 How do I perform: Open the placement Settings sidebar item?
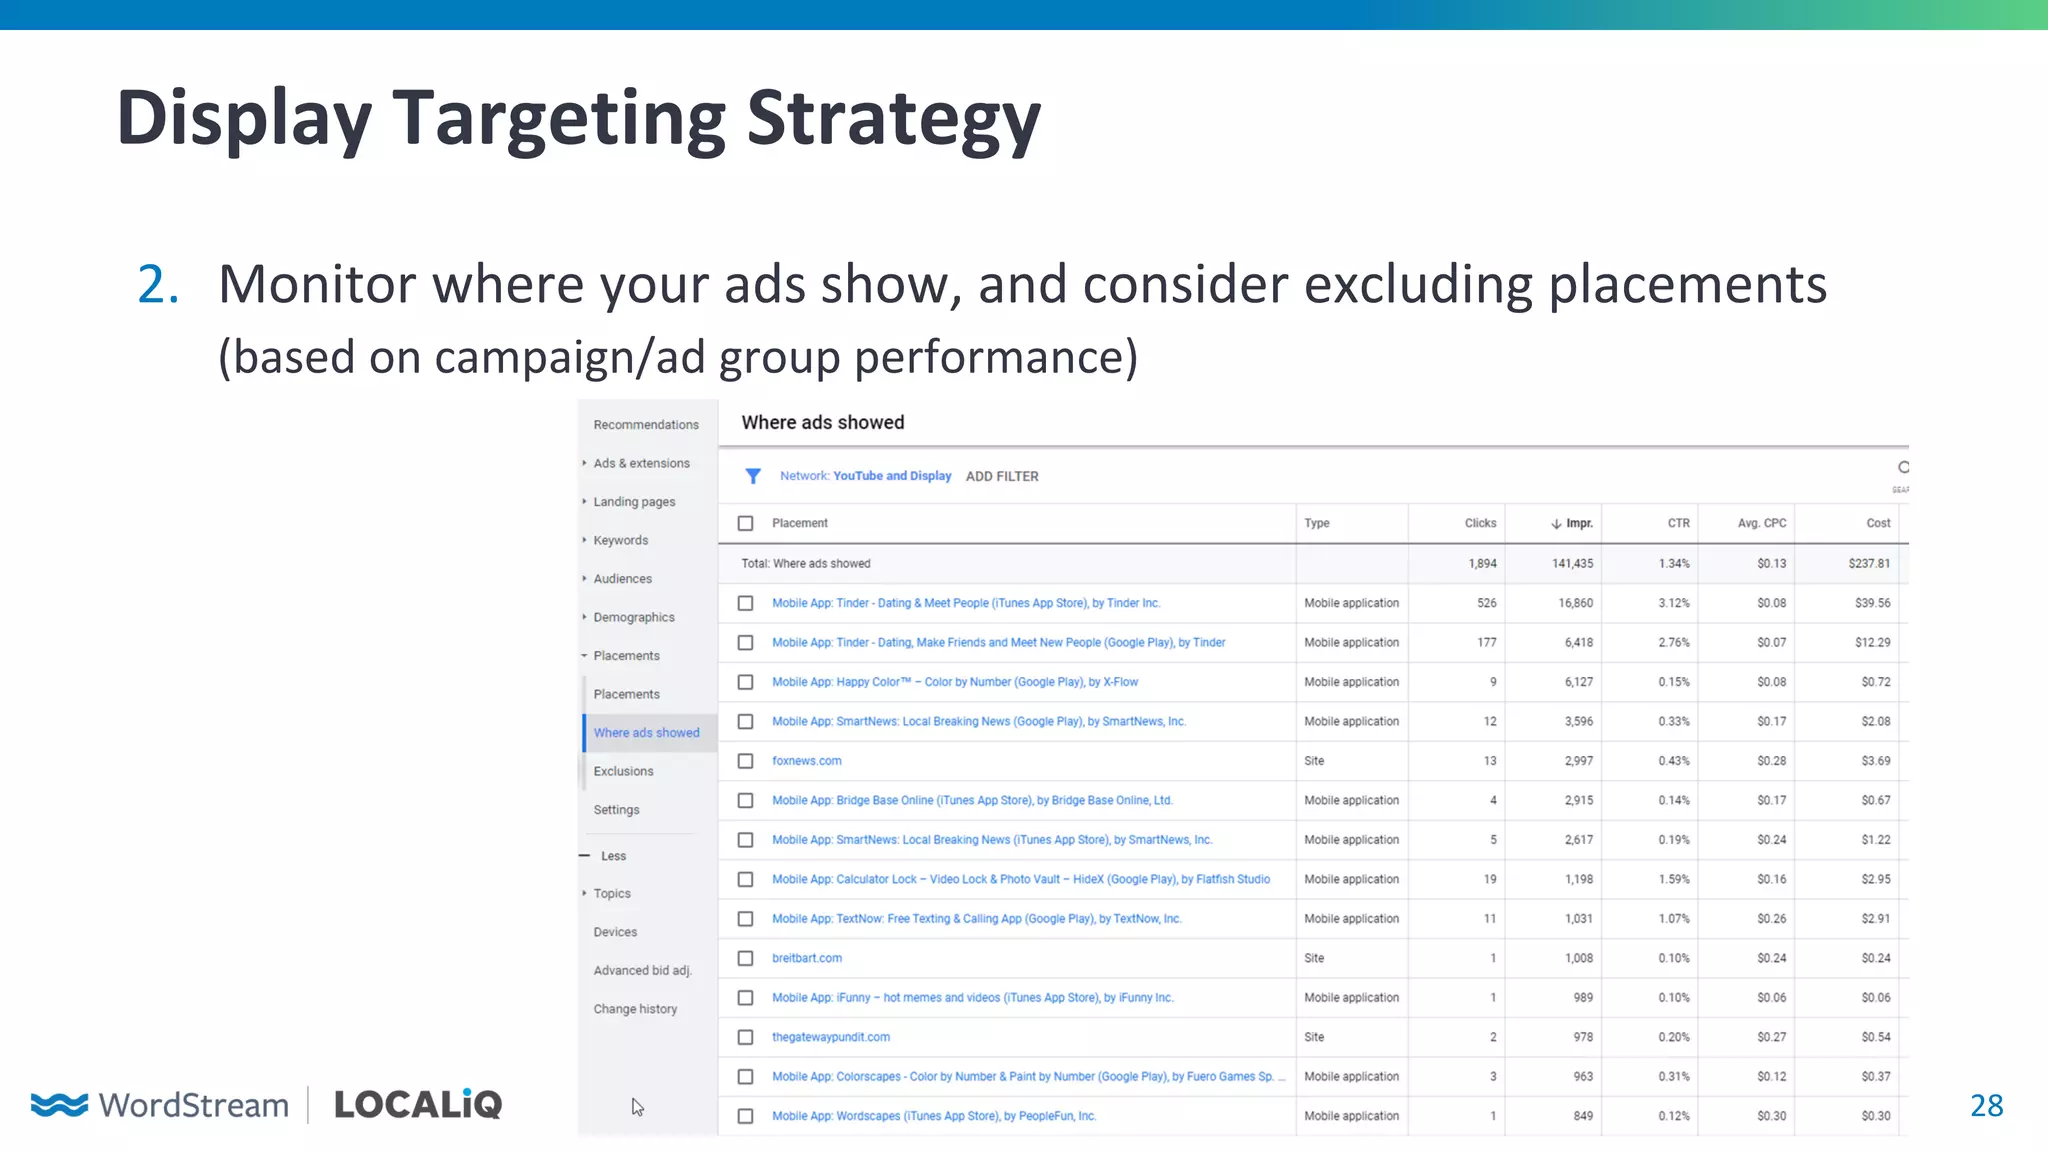click(616, 810)
